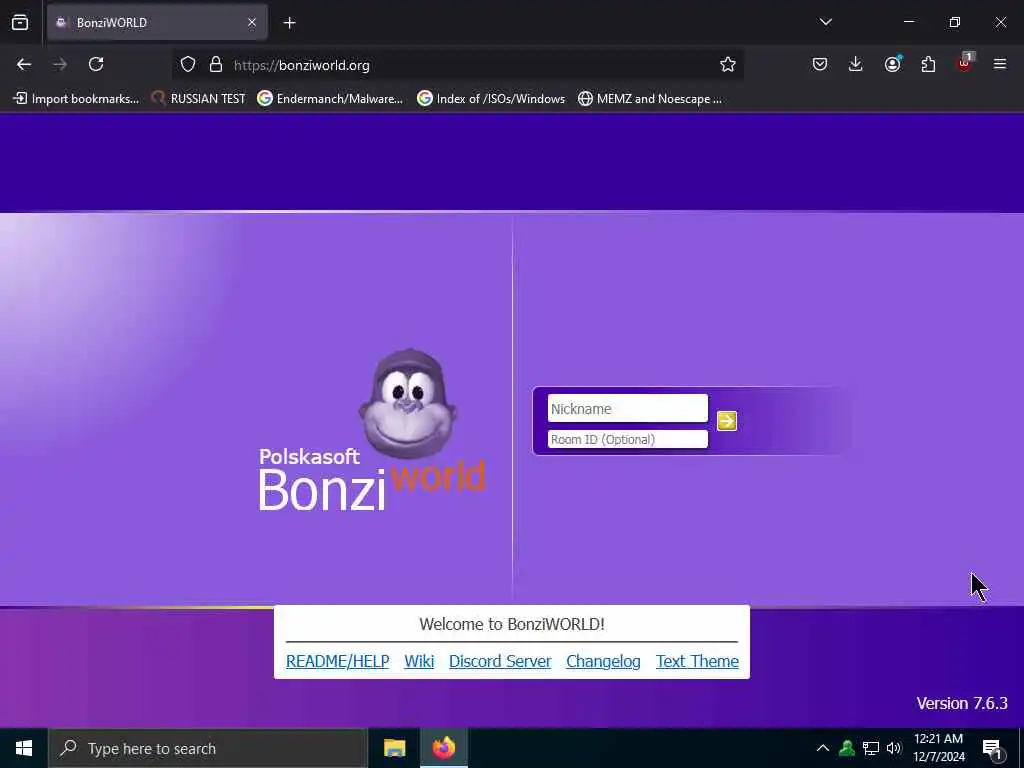
Task: Open the Firefox account icon
Action: point(892,64)
